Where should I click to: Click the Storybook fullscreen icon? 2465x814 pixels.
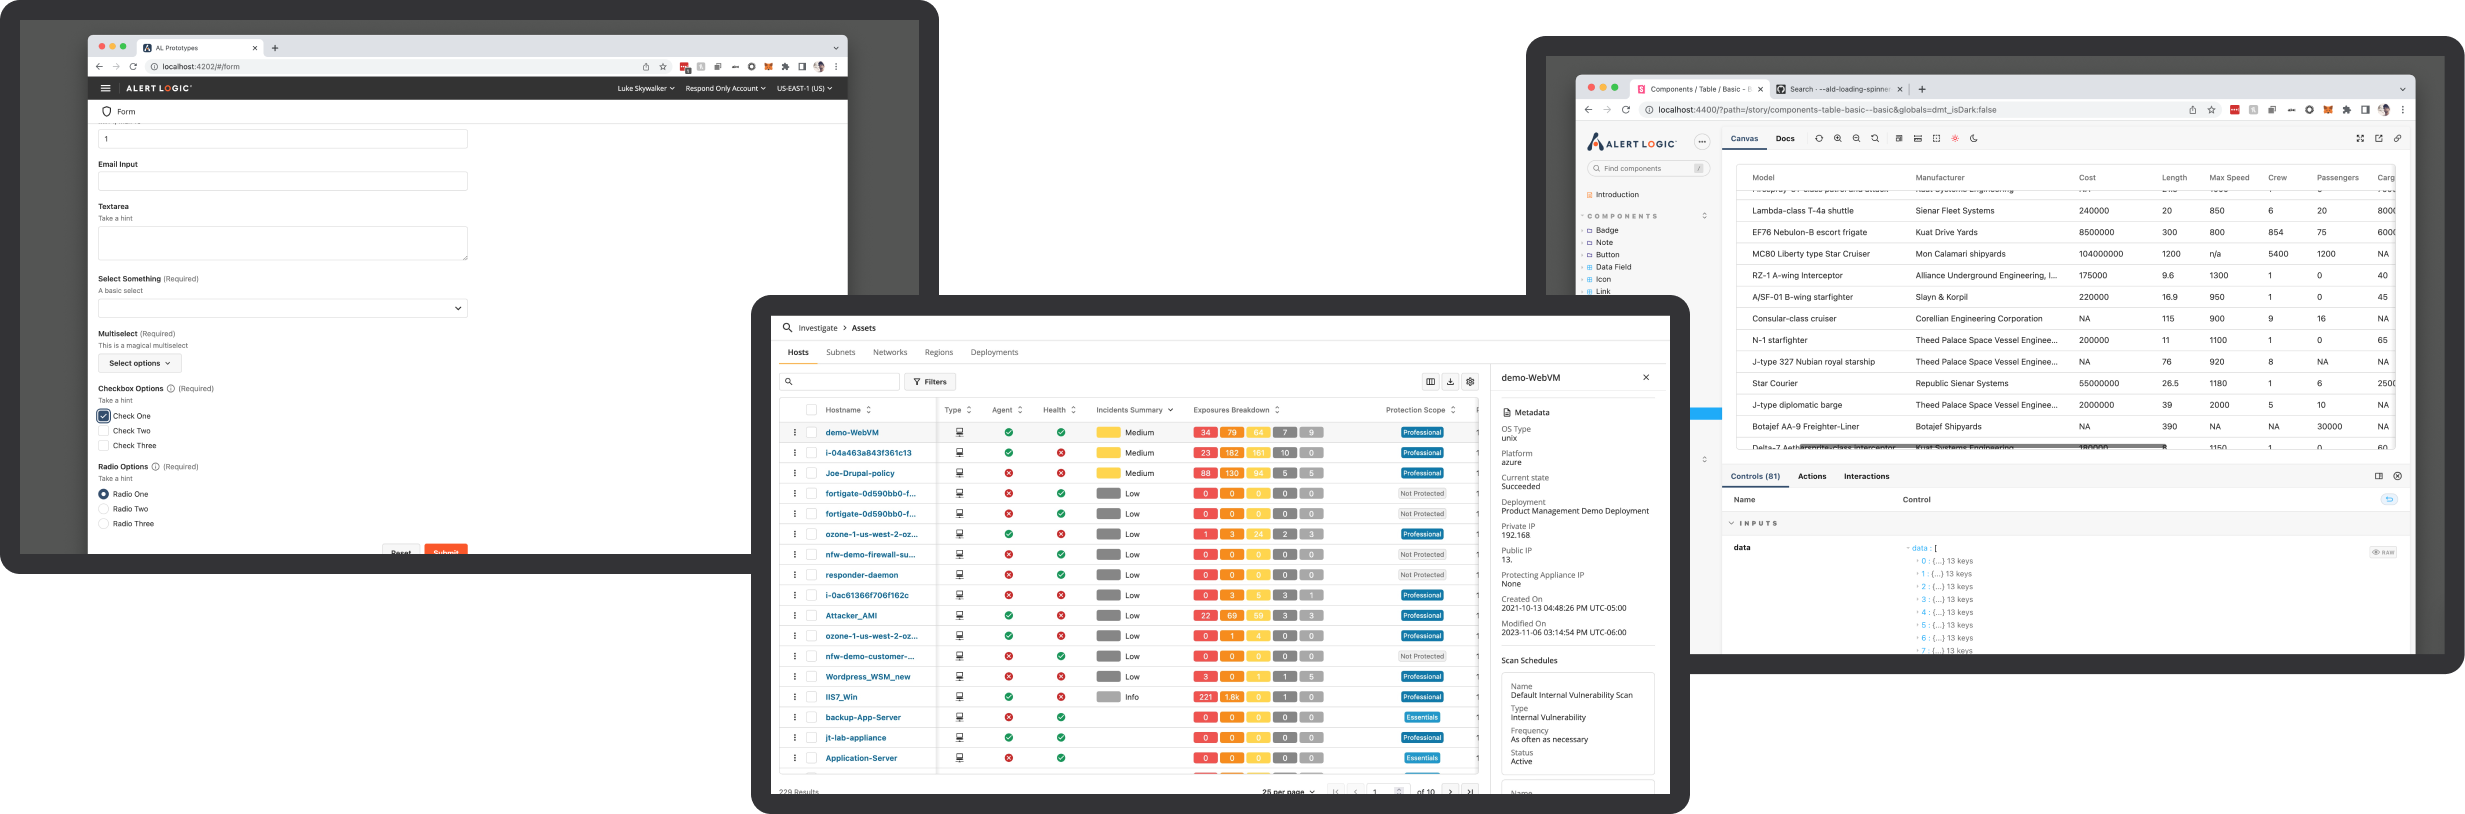[x=2360, y=139]
